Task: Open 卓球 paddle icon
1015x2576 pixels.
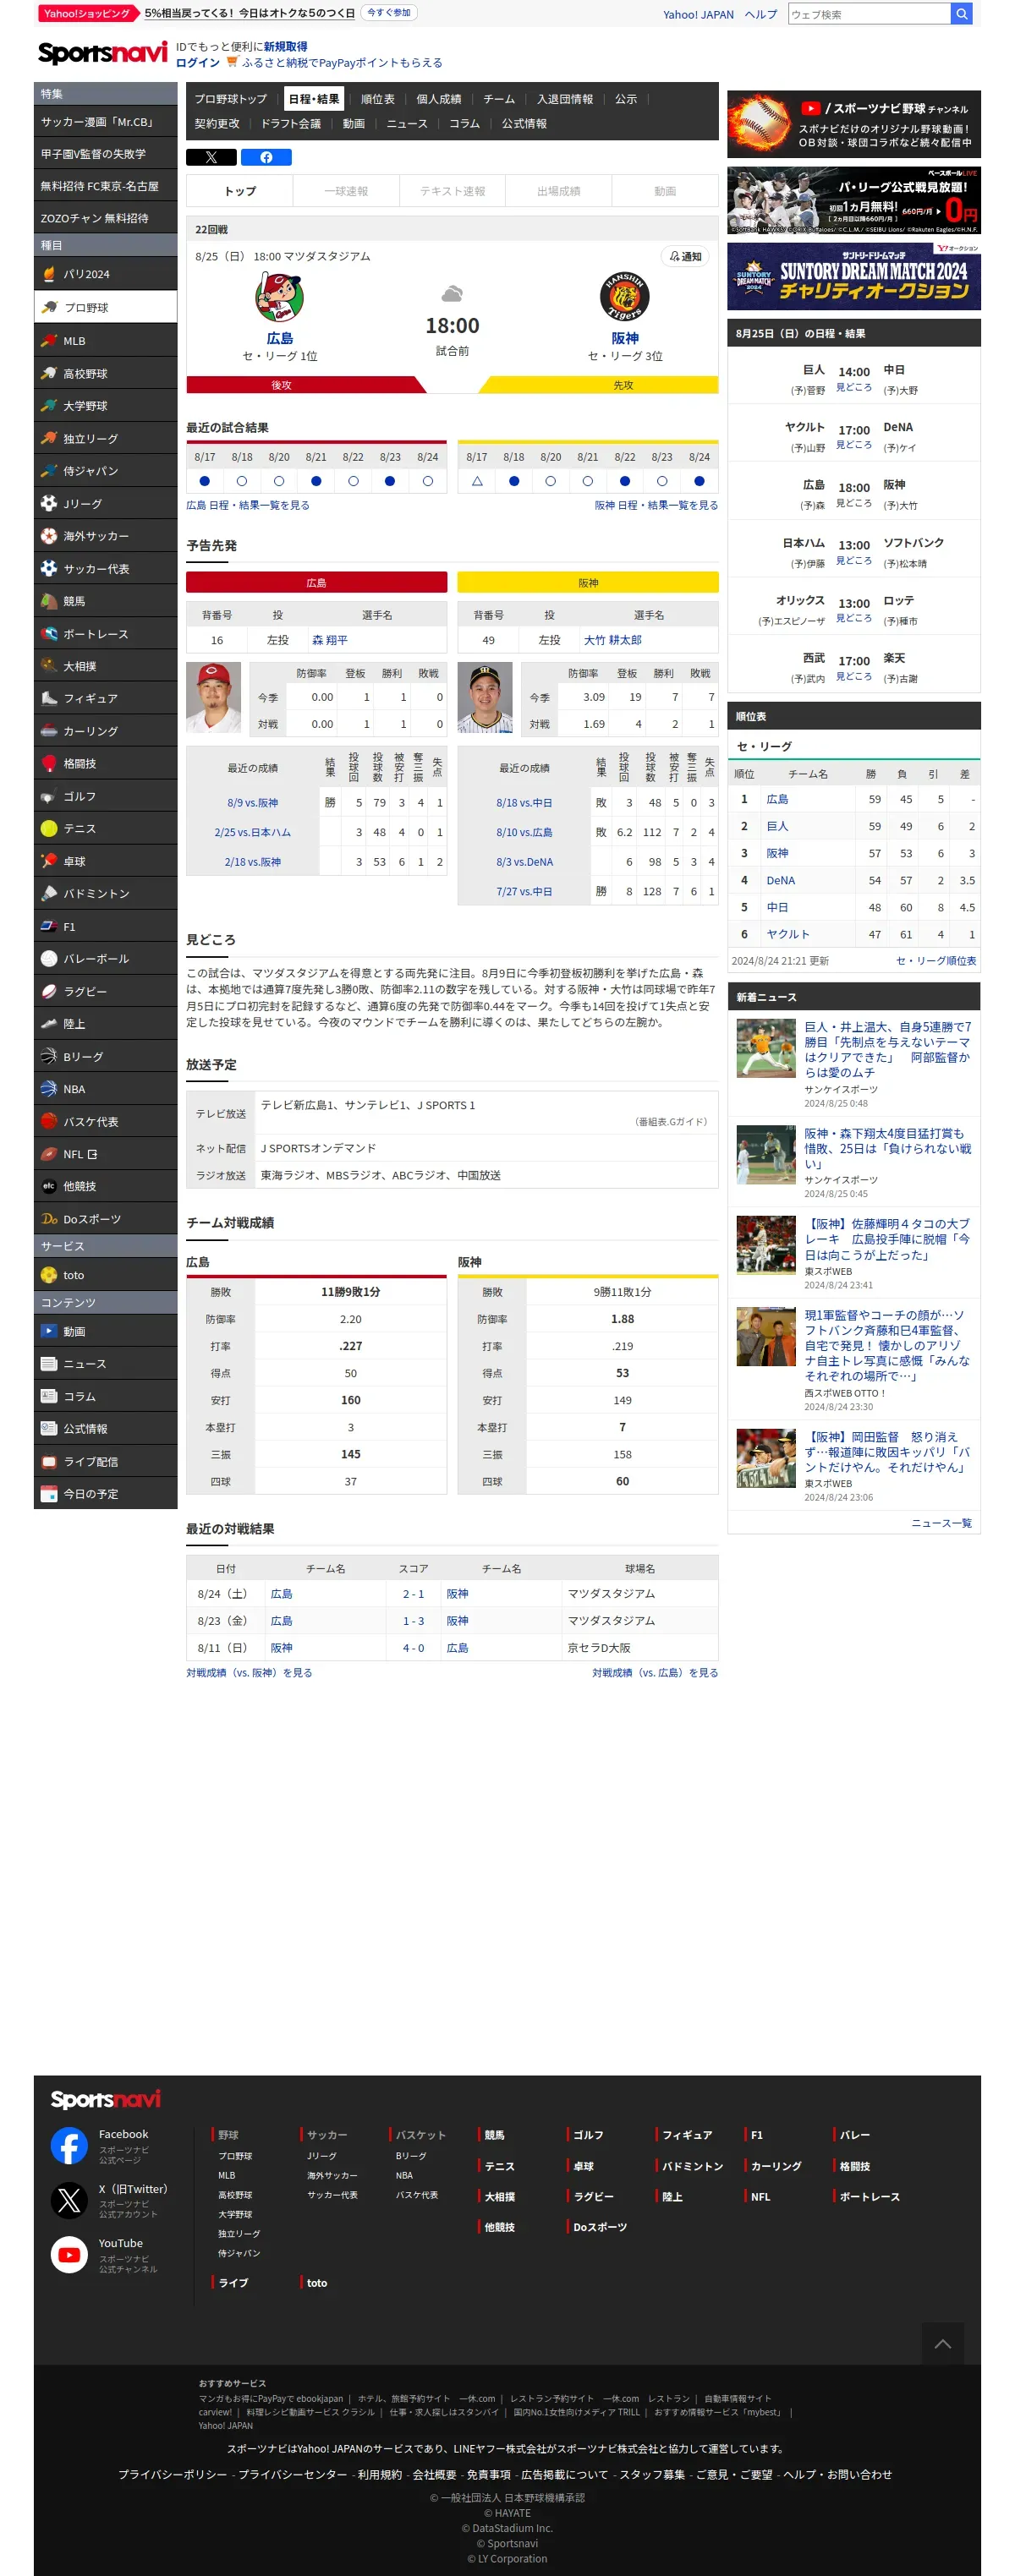Action: pos(49,861)
